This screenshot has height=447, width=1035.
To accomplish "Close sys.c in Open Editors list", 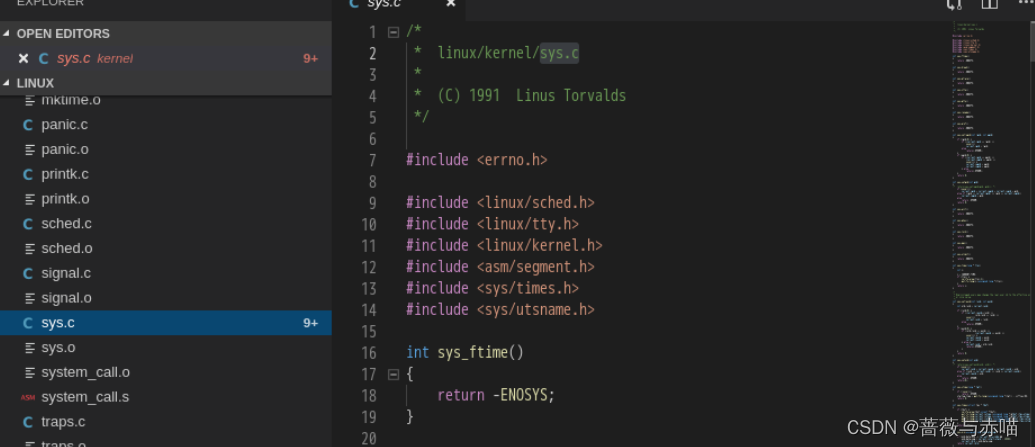I will coord(23,59).
